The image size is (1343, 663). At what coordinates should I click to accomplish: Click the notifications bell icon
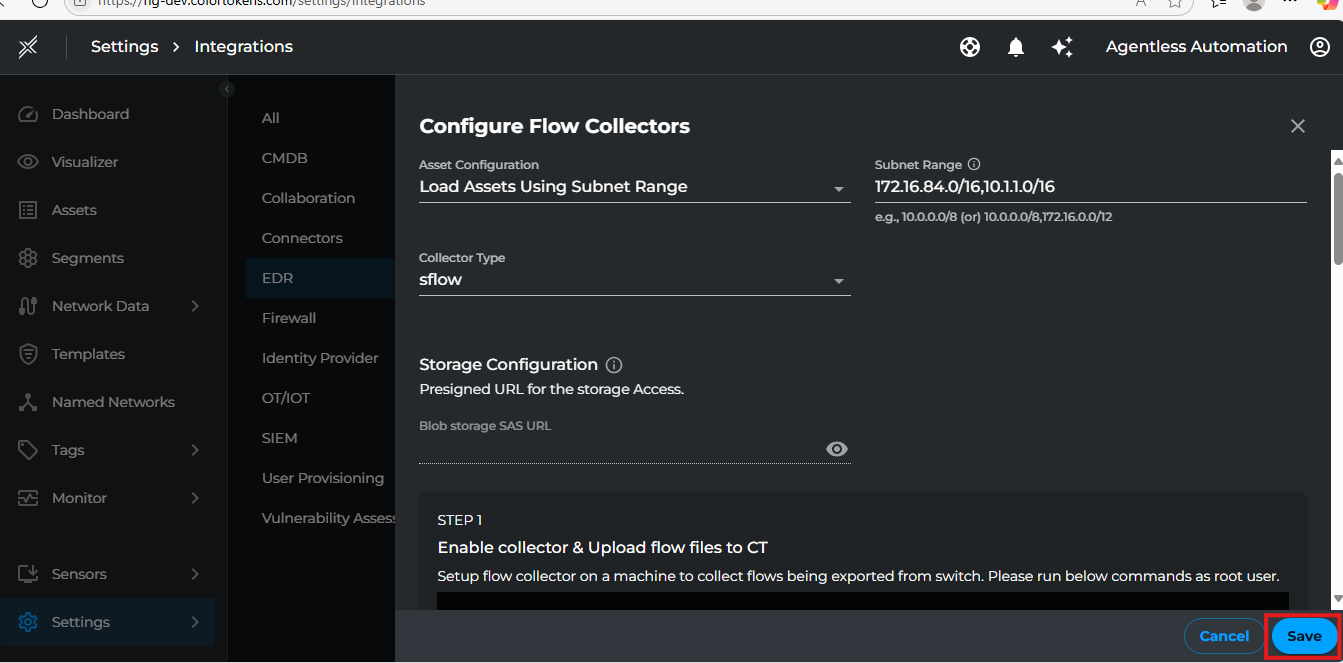click(x=1015, y=46)
